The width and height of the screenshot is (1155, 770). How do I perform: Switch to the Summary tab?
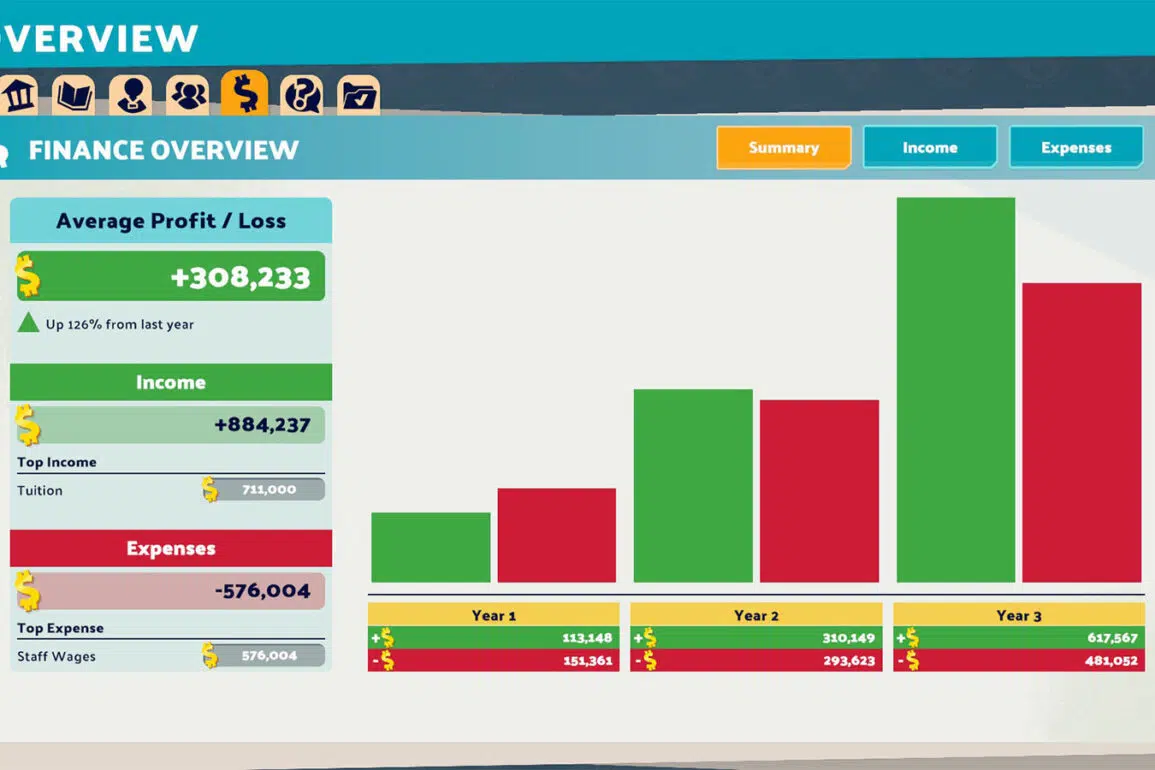pos(784,147)
